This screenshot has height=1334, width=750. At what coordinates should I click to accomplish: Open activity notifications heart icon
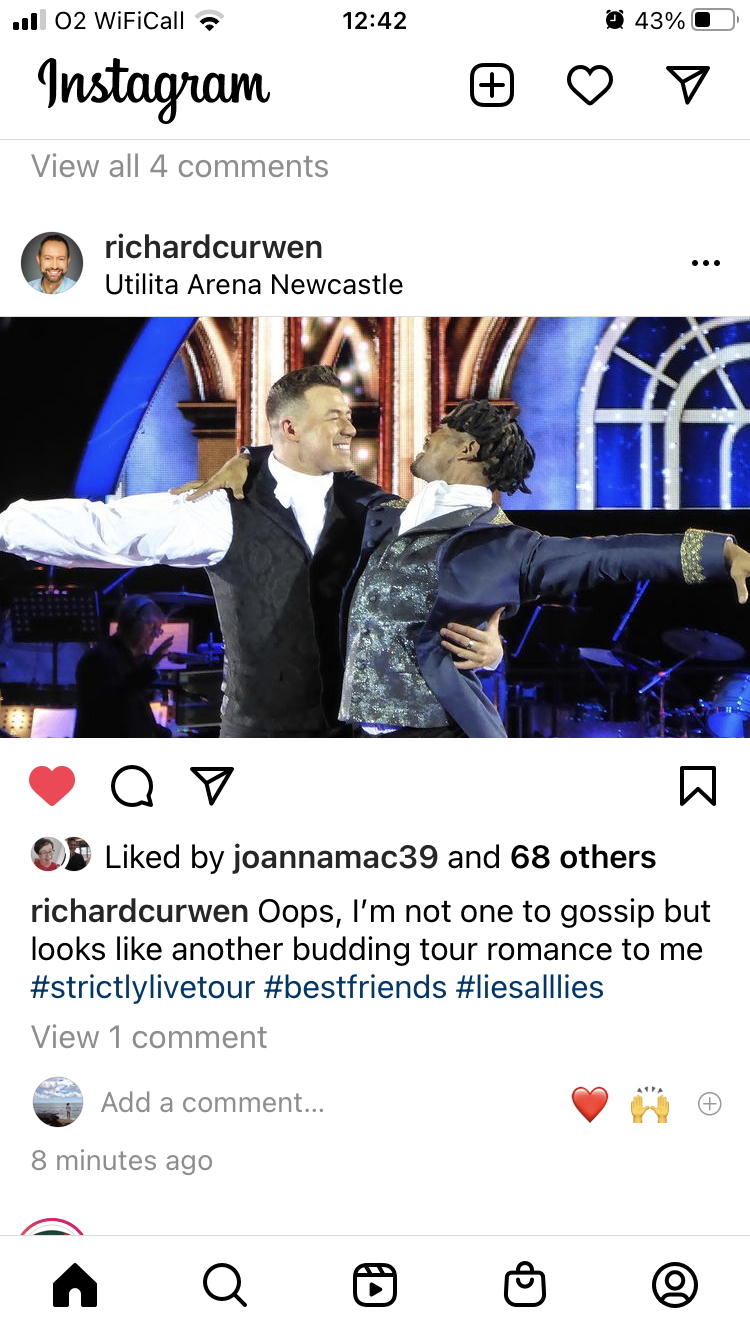tap(590, 85)
